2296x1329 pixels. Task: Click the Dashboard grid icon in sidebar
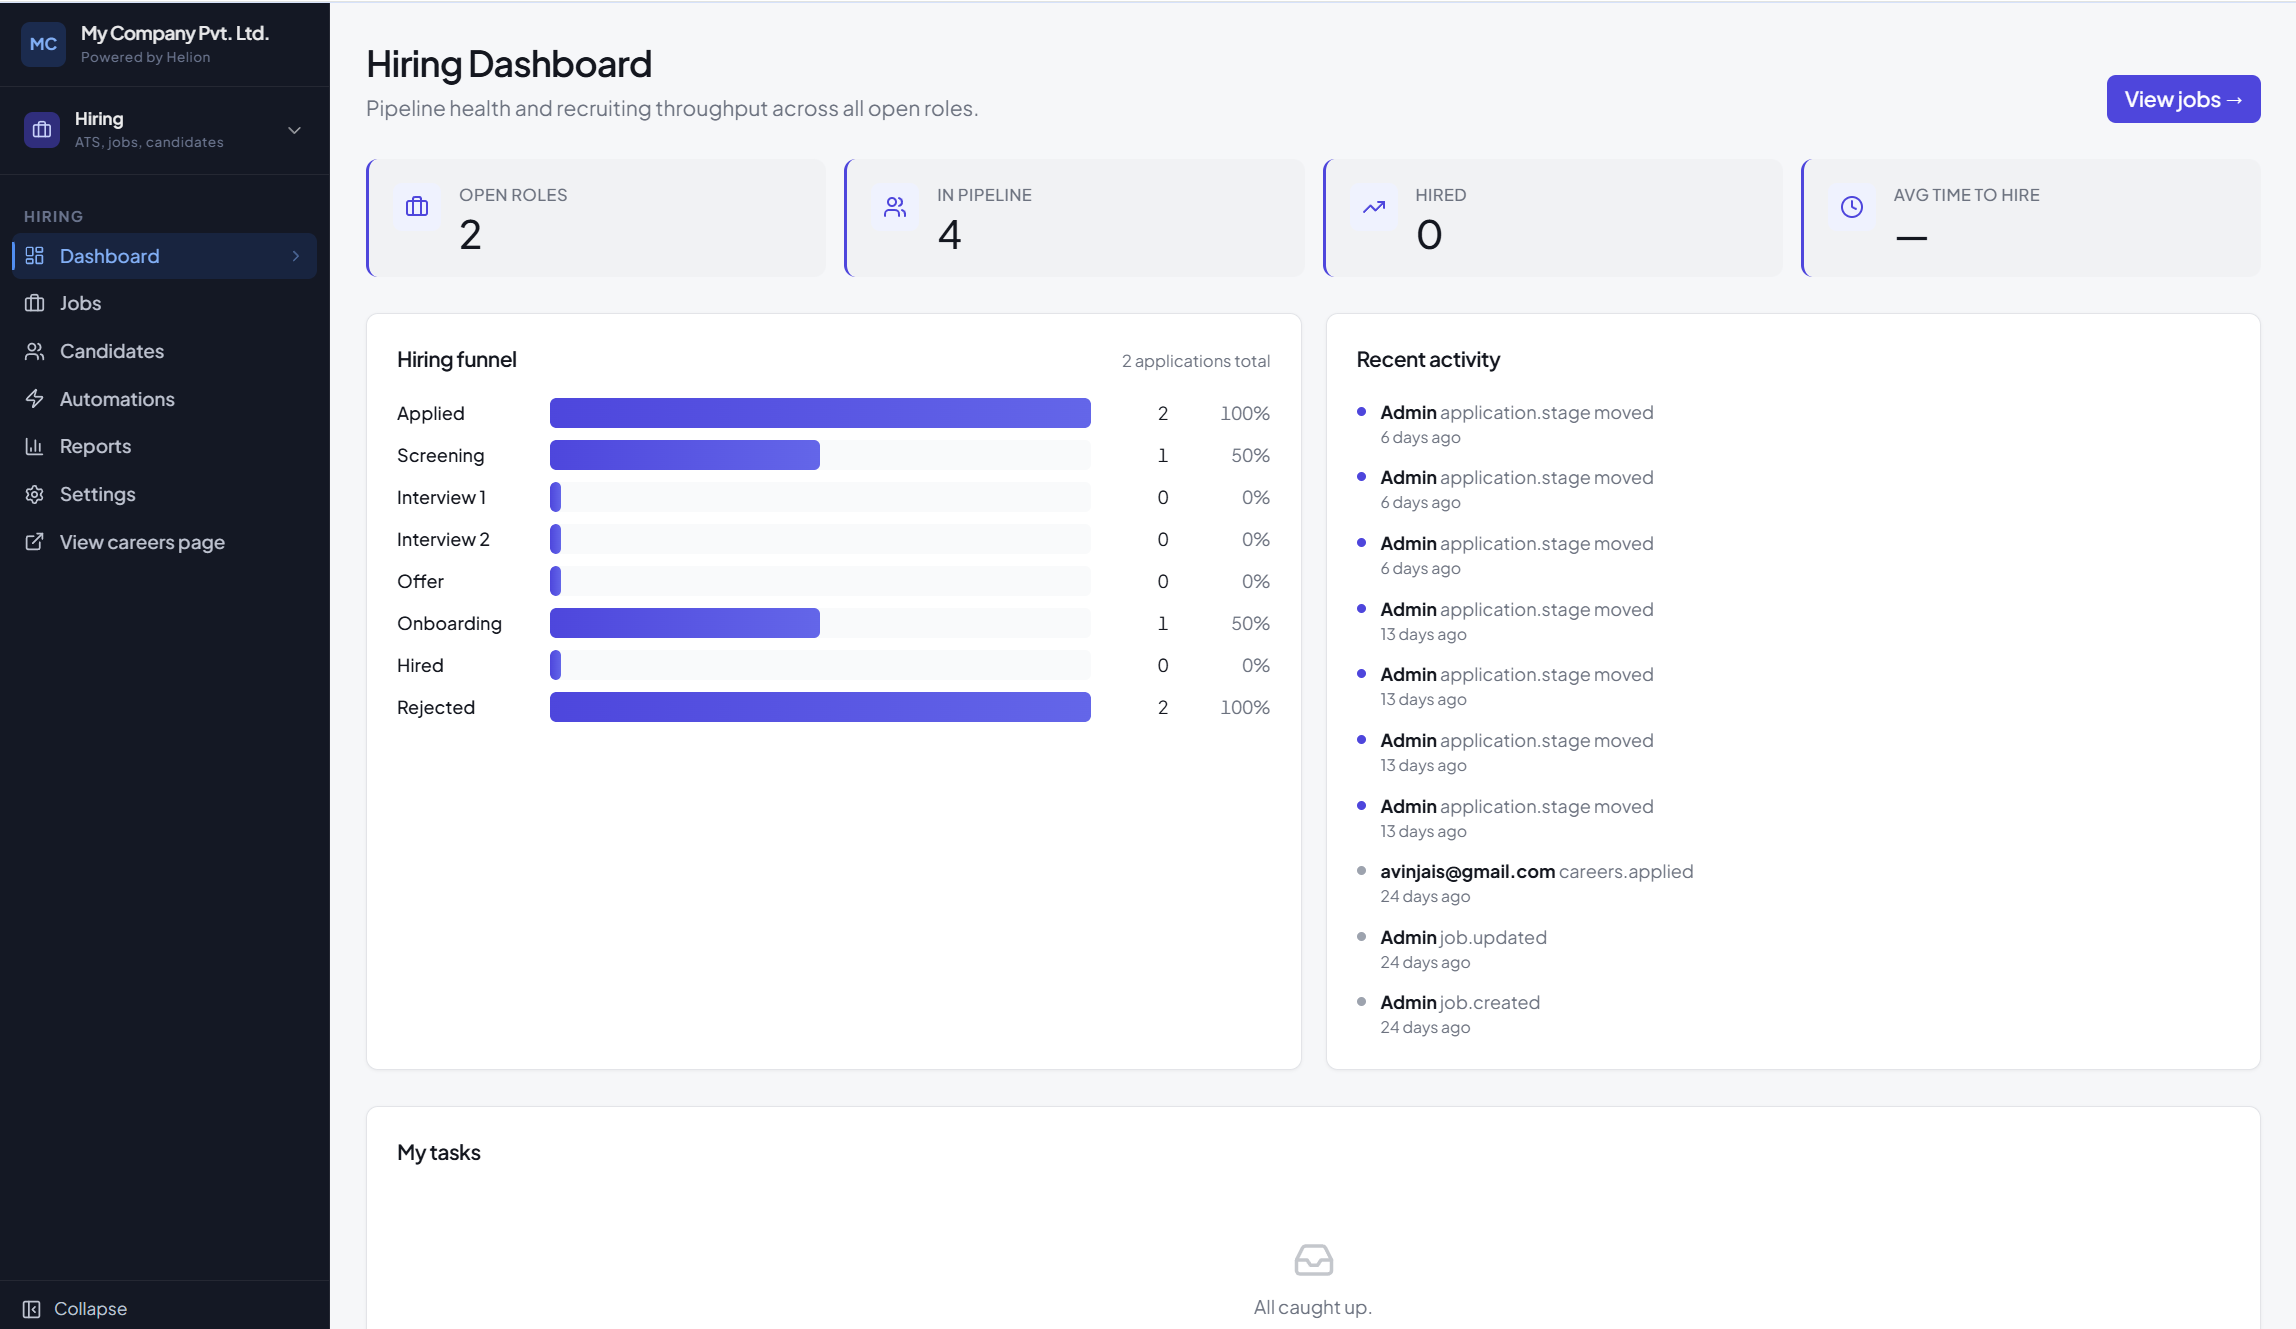click(35, 256)
